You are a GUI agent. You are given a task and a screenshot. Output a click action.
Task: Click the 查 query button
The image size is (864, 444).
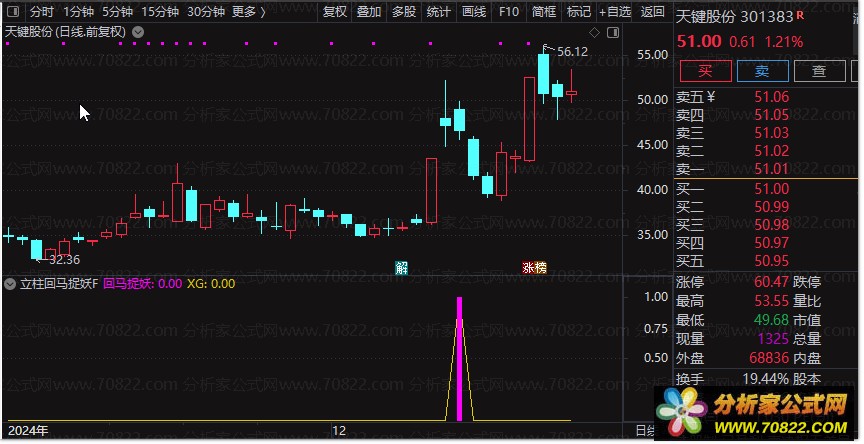click(x=819, y=71)
